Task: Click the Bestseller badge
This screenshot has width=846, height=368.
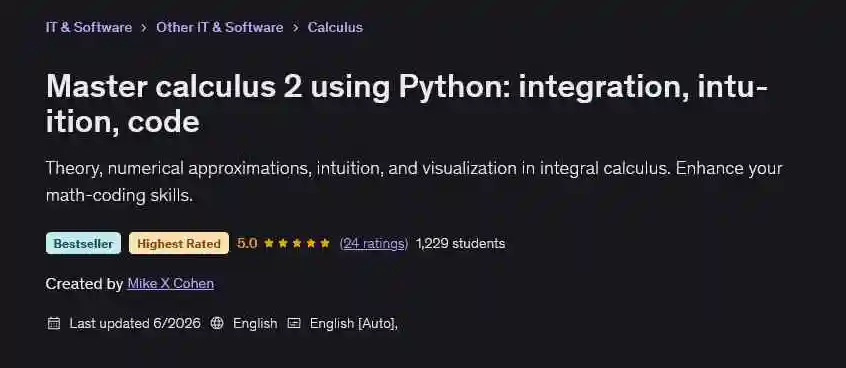Action: 83,243
